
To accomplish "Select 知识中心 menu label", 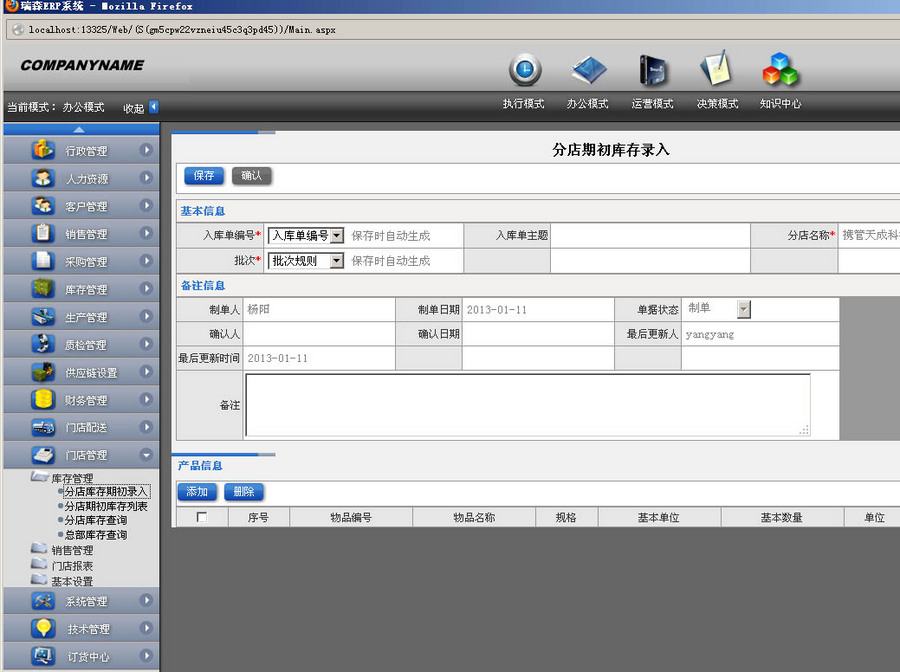I will pos(781,104).
